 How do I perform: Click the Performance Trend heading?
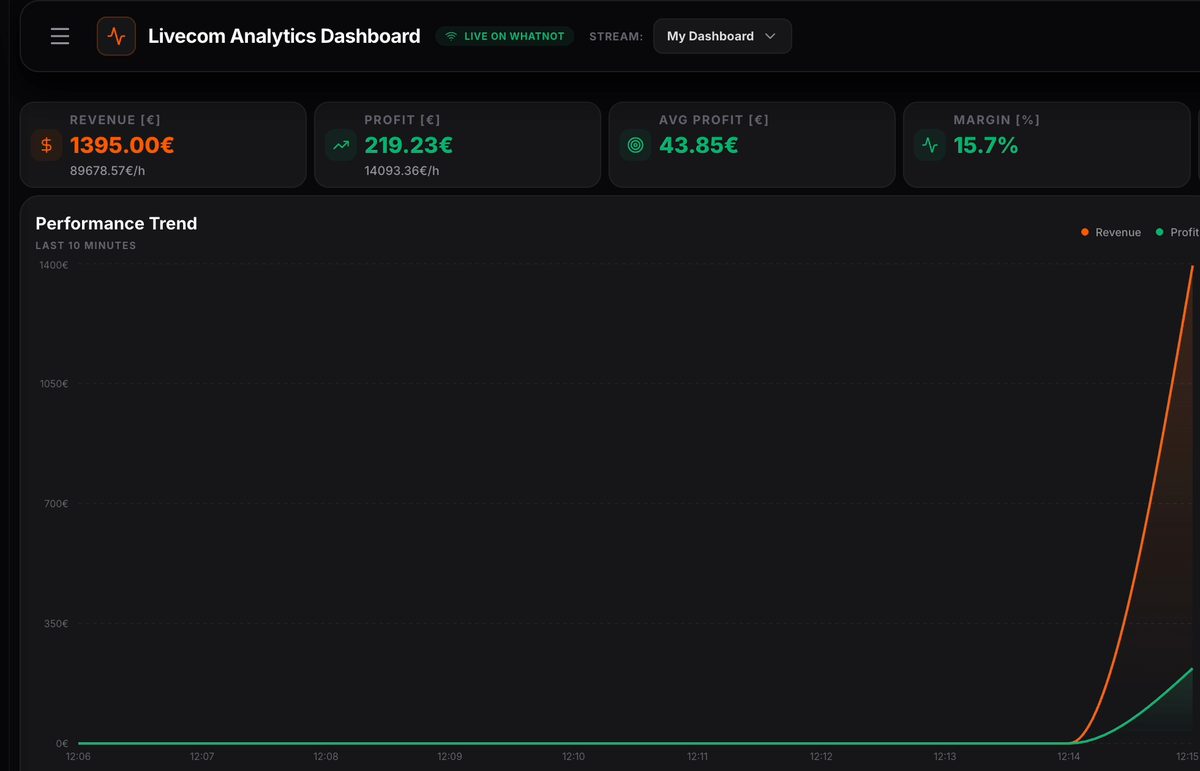[116, 223]
